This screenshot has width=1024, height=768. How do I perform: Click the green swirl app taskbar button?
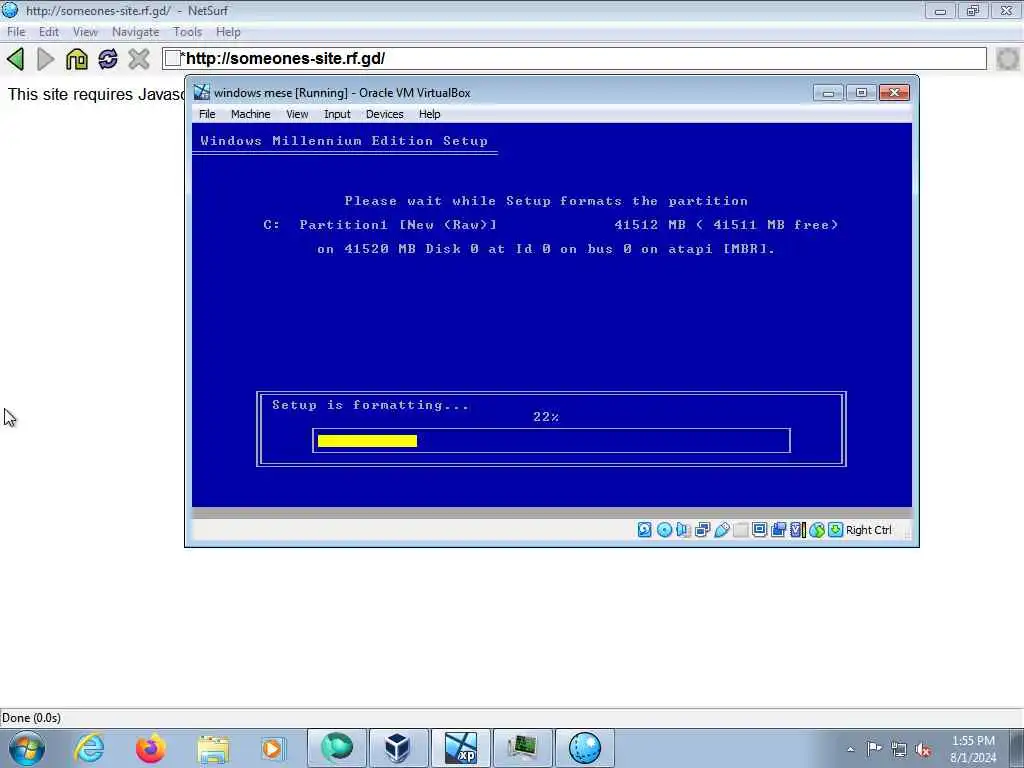pyautogui.click(x=336, y=748)
